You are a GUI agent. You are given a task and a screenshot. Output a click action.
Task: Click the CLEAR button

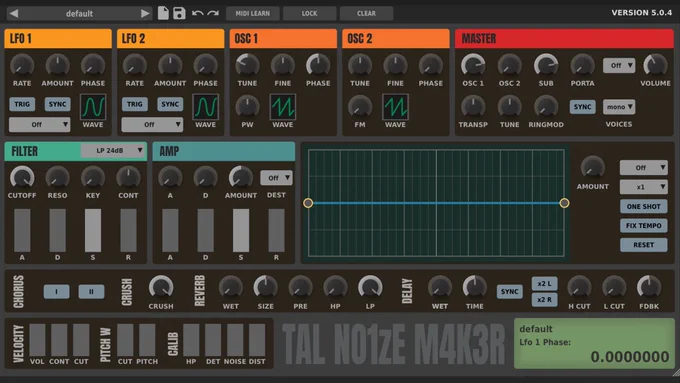click(366, 13)
